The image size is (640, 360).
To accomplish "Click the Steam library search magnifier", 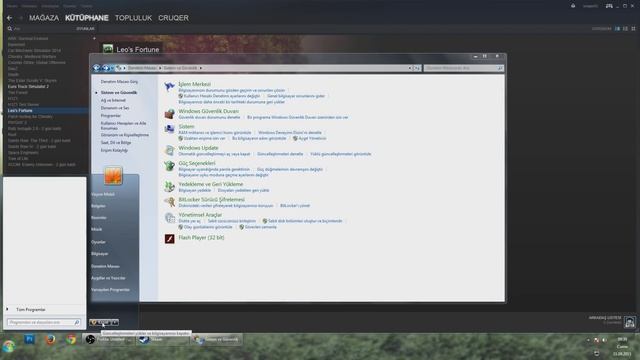I will pyautogui.click(x=10, y=29).
